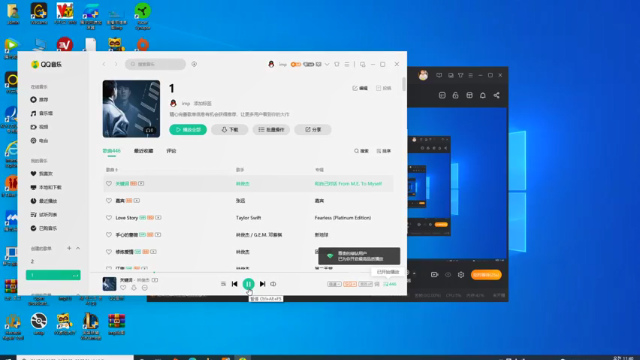Toggle the heart on the first song row
Screen dimensions: 640x360
click(x=109, y=184)
